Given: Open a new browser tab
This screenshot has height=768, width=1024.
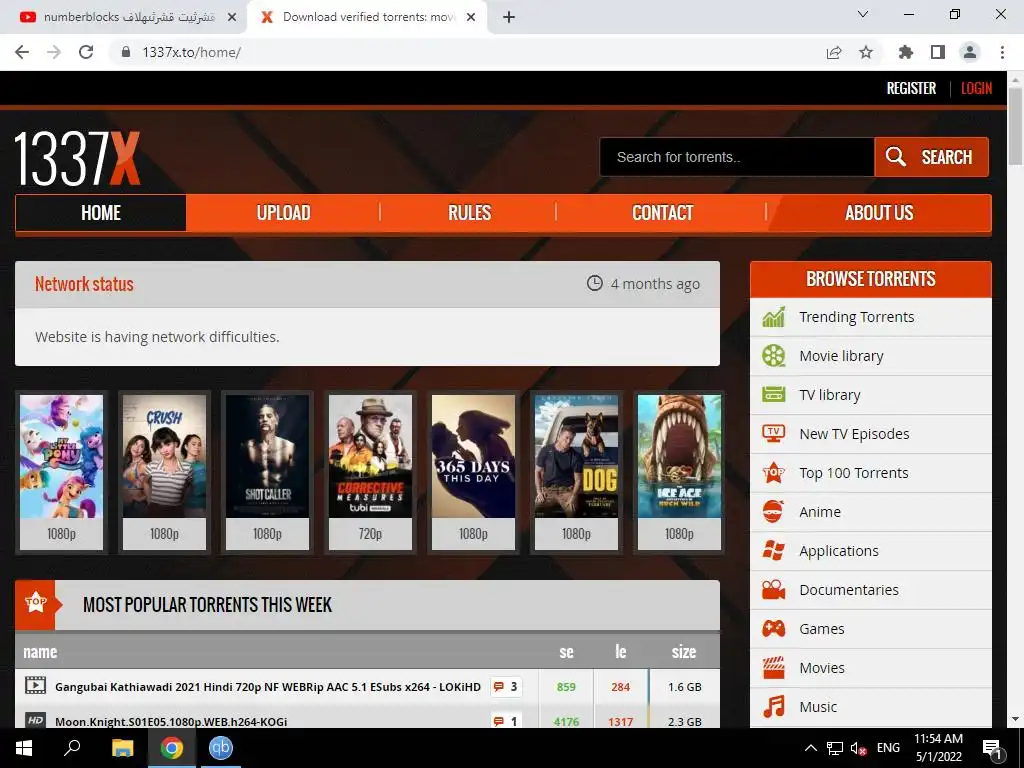Looking at the screenshot, I should coord(509,18).
